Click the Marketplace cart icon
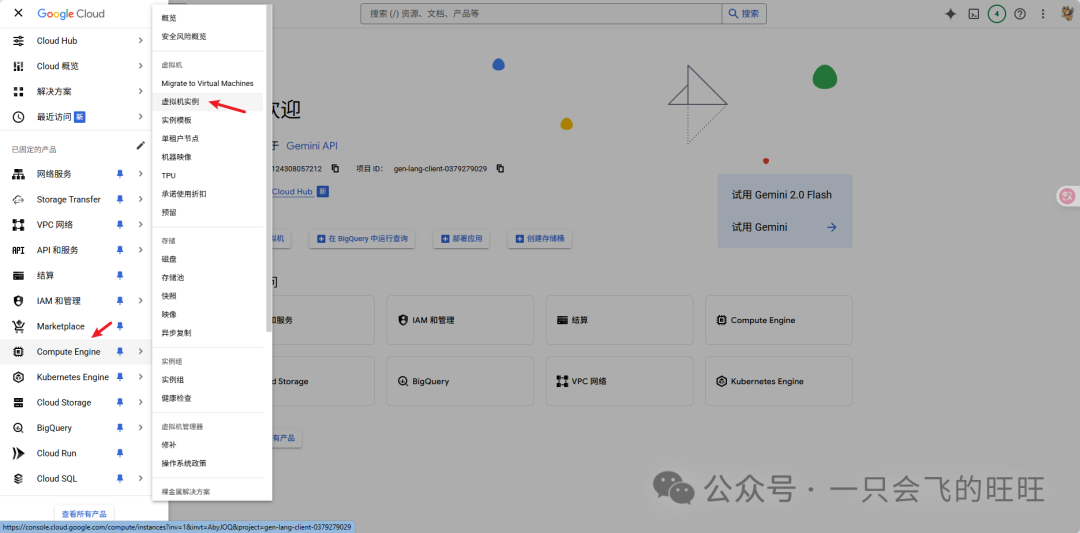This screenshot has width=1080, height=533. [19, 326]
